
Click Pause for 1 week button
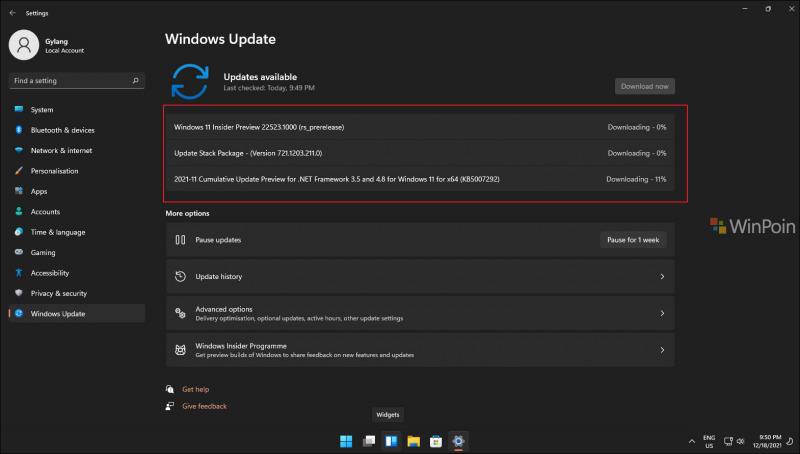tap(633, 240)
